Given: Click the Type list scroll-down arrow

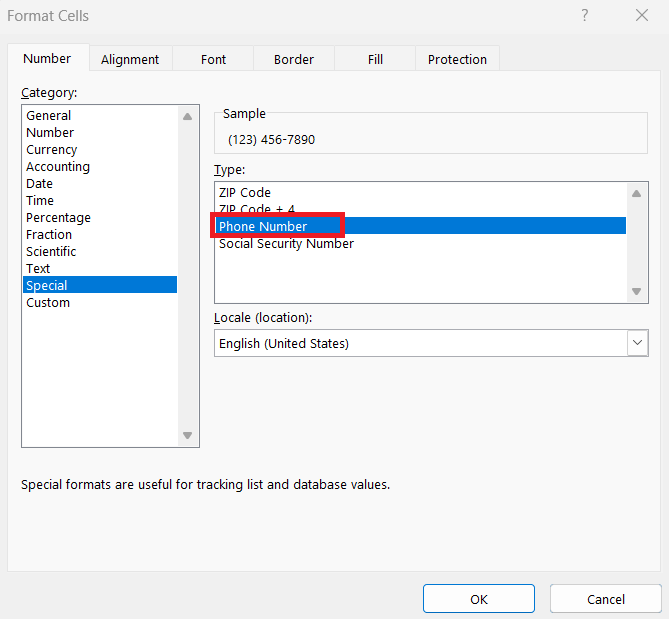Looking at the screenshot, I should tap(636, 291).
